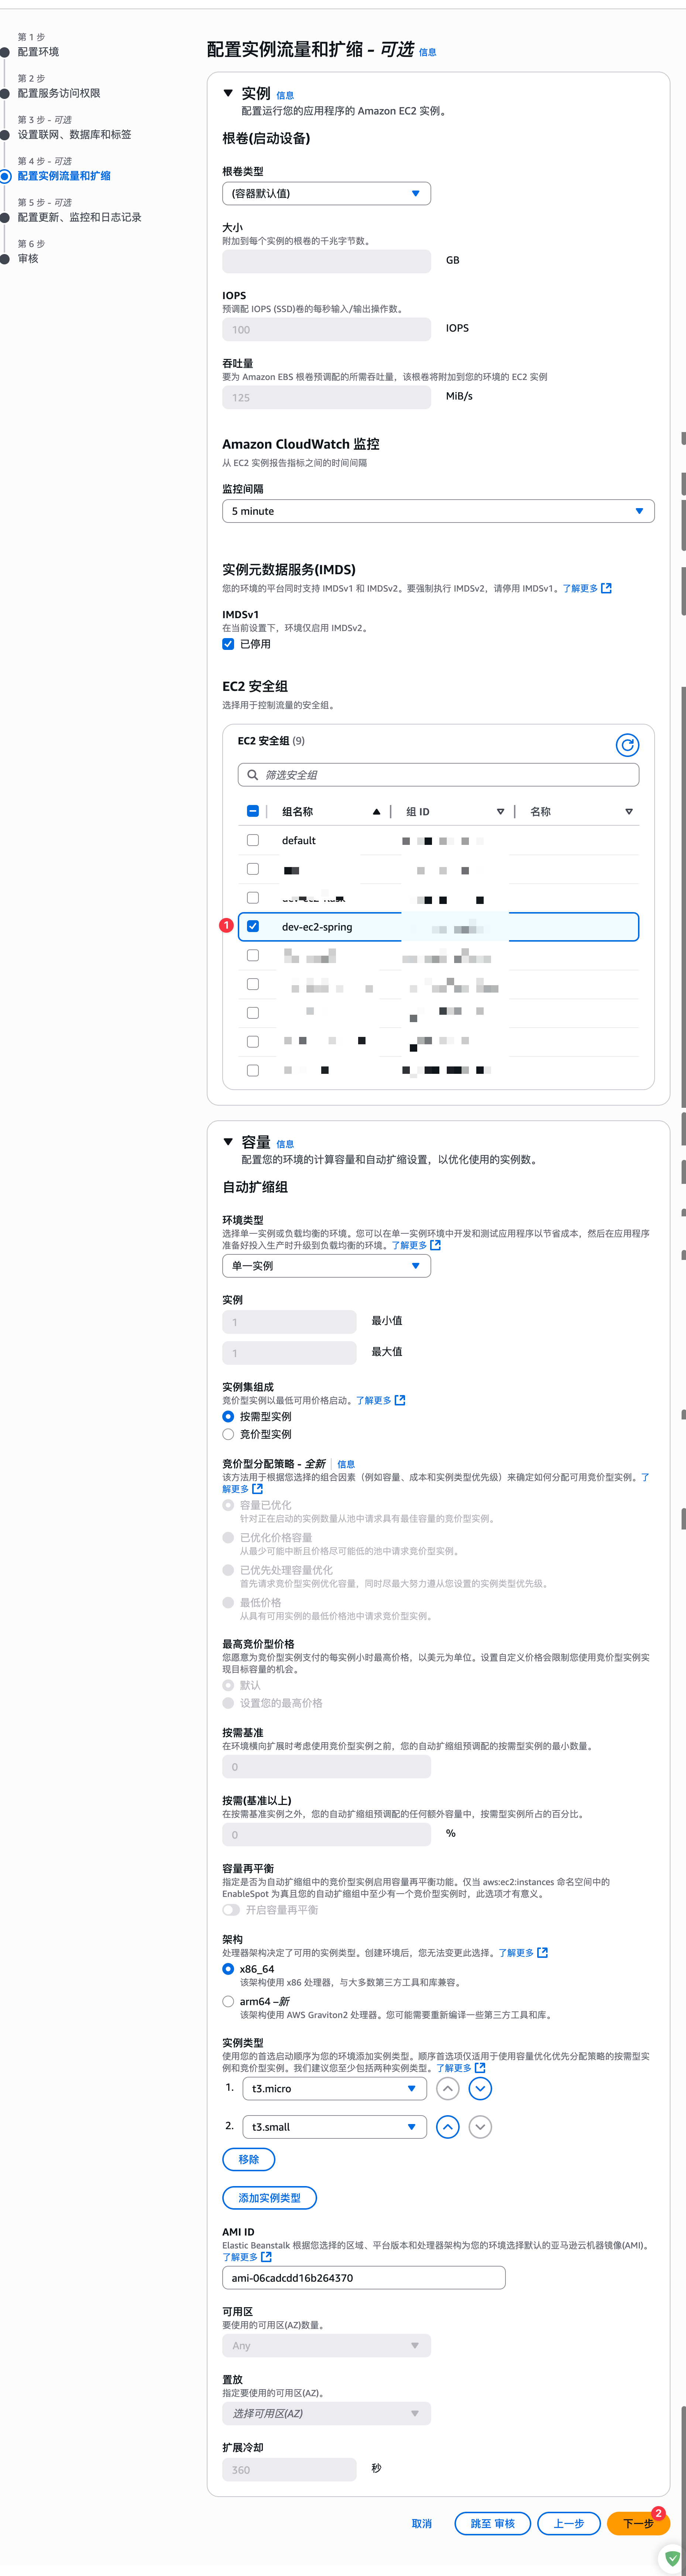The image size is (686, 2576).
Task: Click 下一步 button
Action: (638, 2523)
